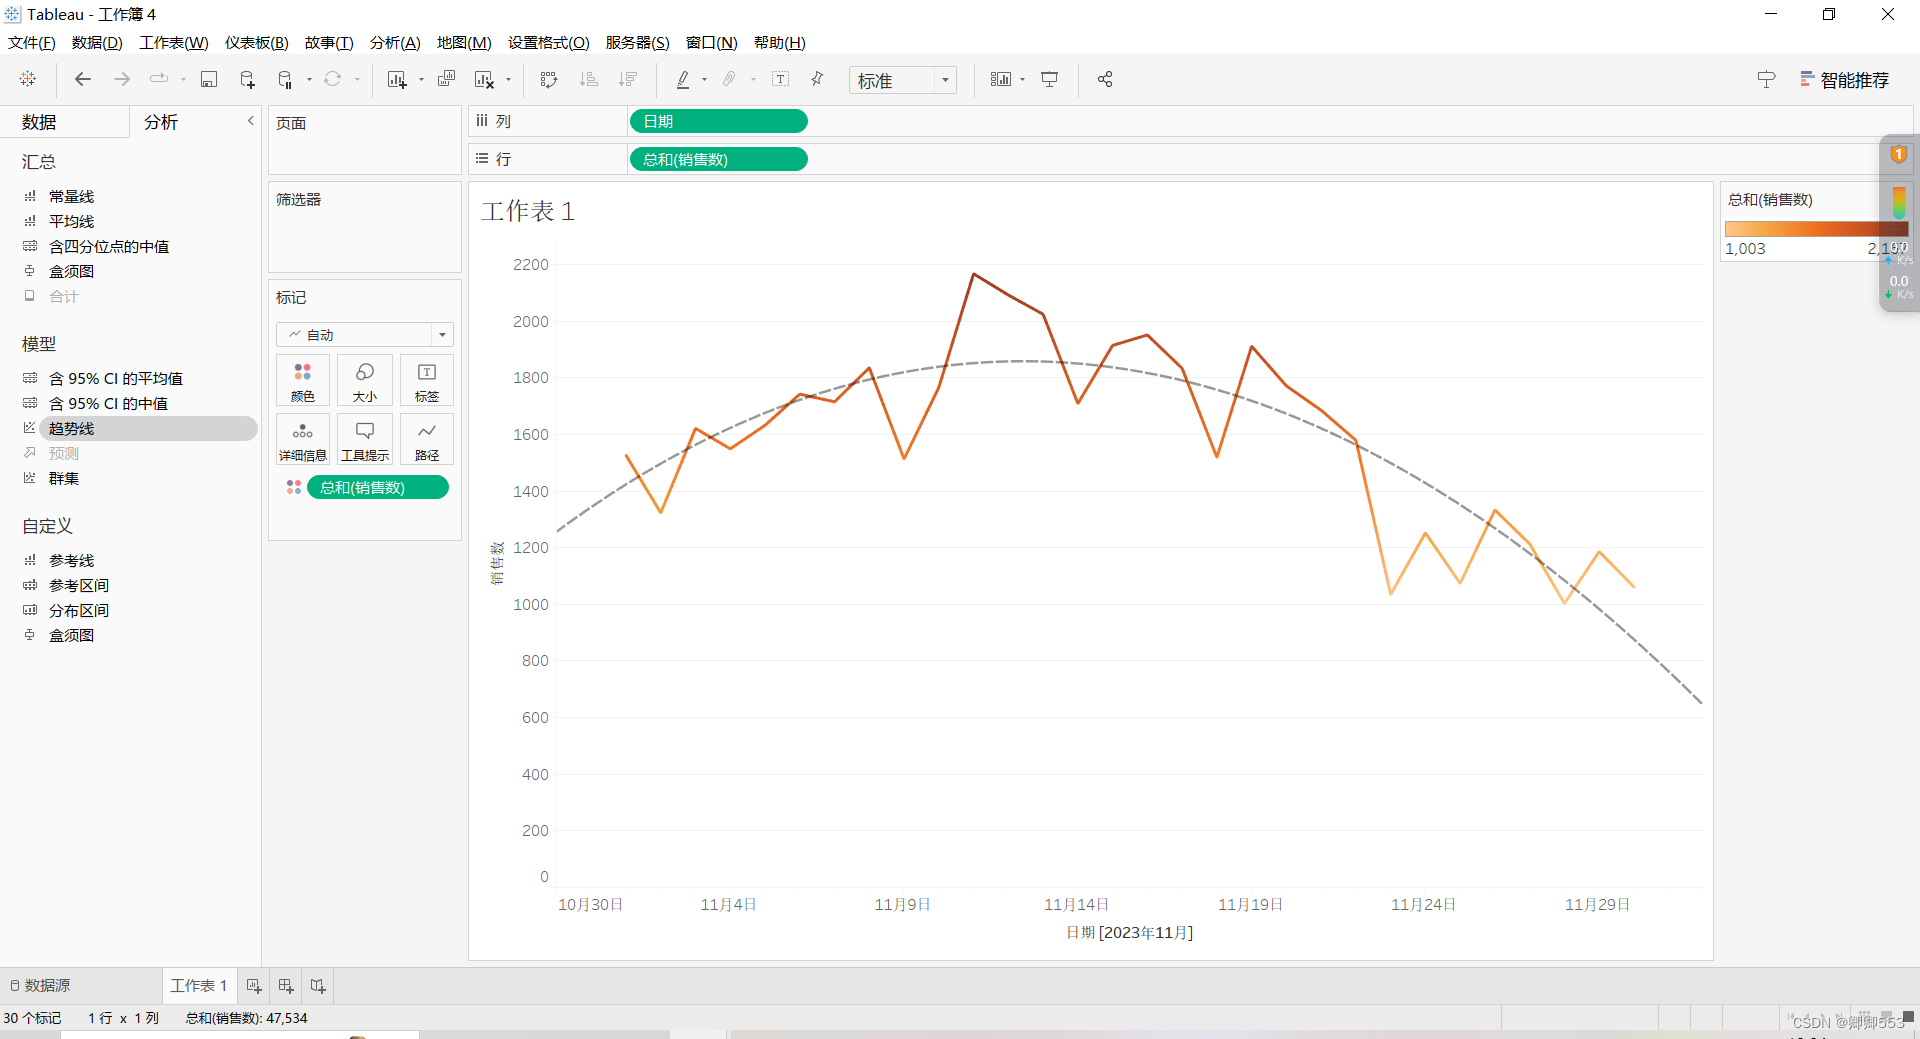Click the share workbook icon
The width and height of the screenshot is (1920, 1039).
click(x=1105, y=79)
